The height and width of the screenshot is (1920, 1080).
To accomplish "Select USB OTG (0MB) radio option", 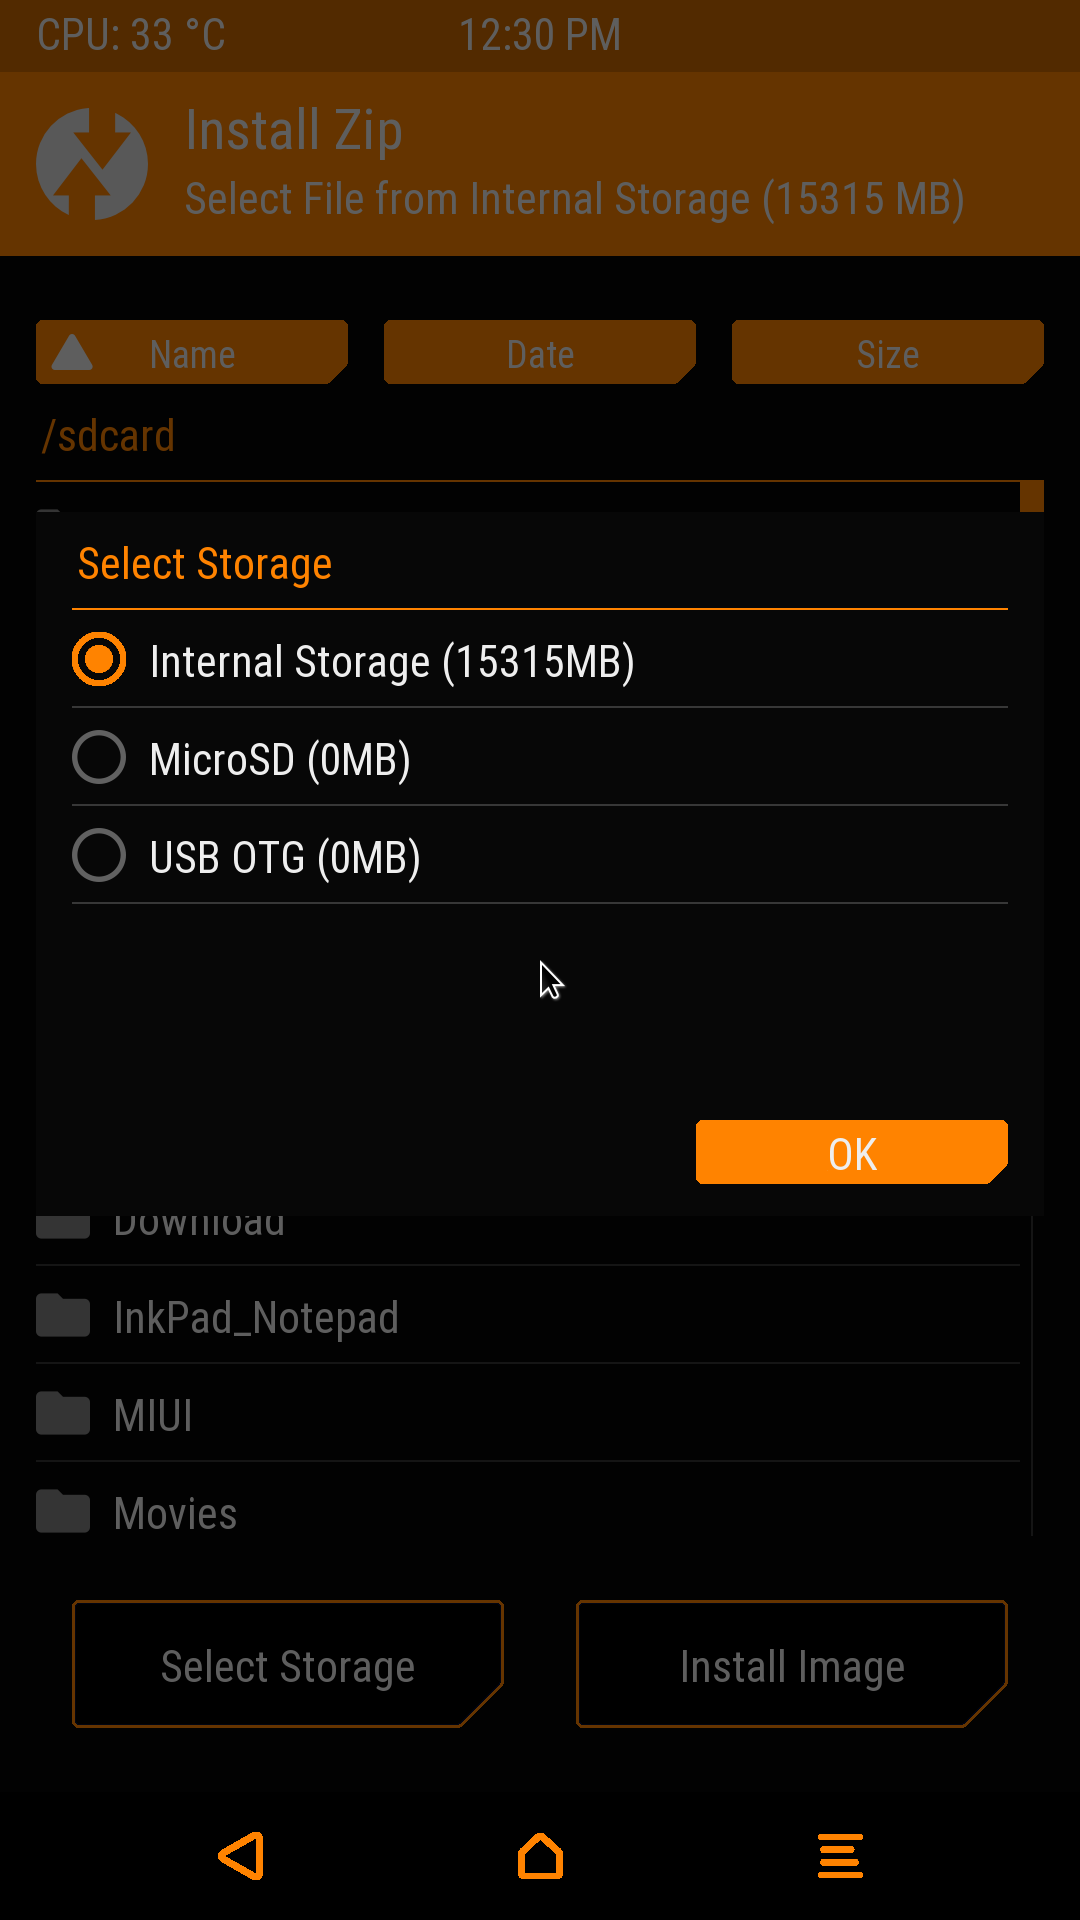I will (99, 856).
